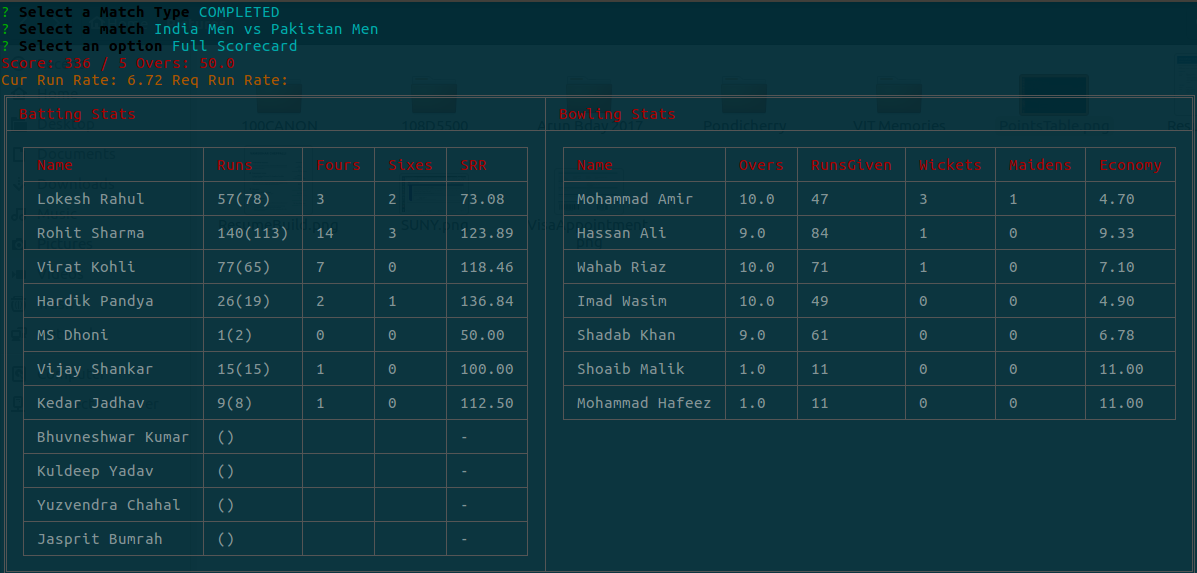The image size is (1197, 573).
Task: Click the strike rate 136.84
Action: tap(487, 301)
